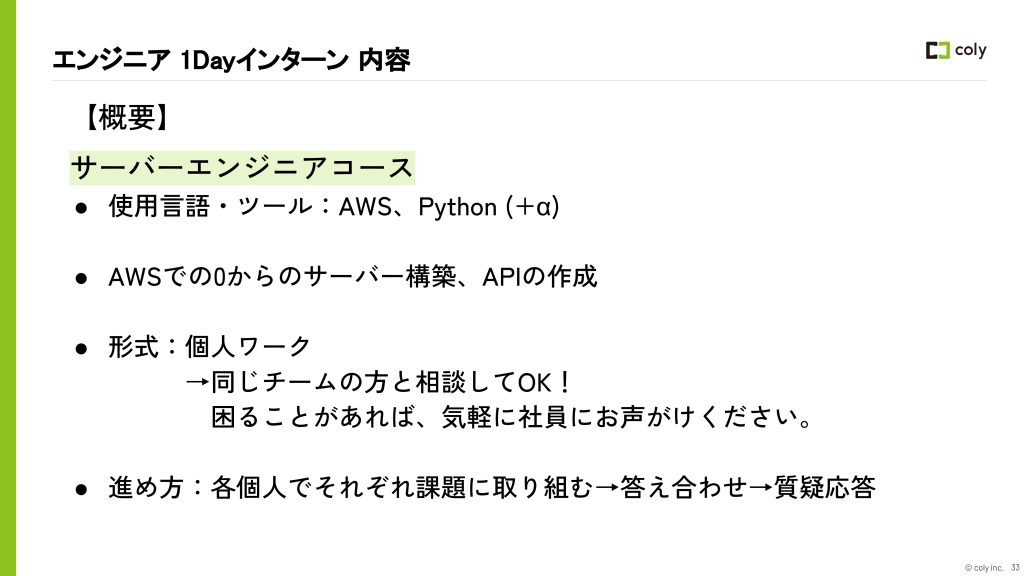Click the bullet before "形式:個人ワーク"
The width and height of the screenshot is (1024, 576).
coord(81,348)
